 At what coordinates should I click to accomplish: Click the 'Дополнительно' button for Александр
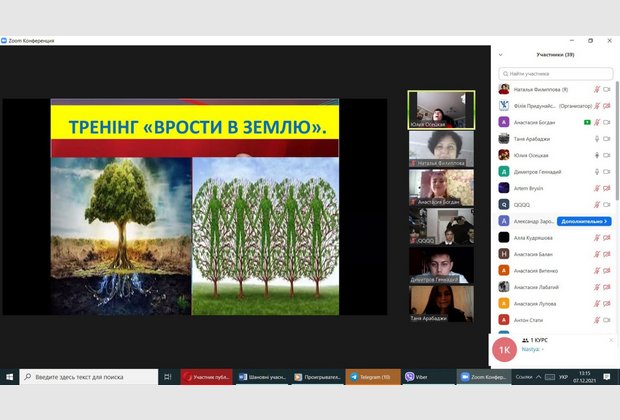pyautogui.click(x=584, y=220)
